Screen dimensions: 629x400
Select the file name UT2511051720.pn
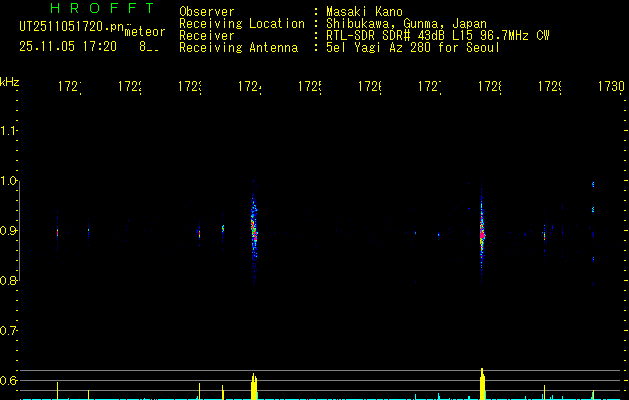point(72,27)
